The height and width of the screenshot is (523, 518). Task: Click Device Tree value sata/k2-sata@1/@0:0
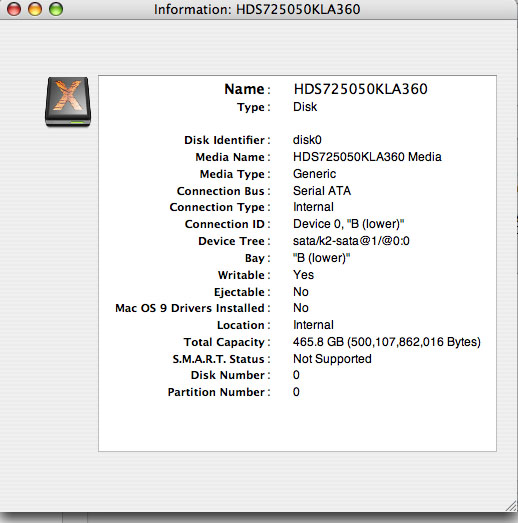[x=351, y=241]
